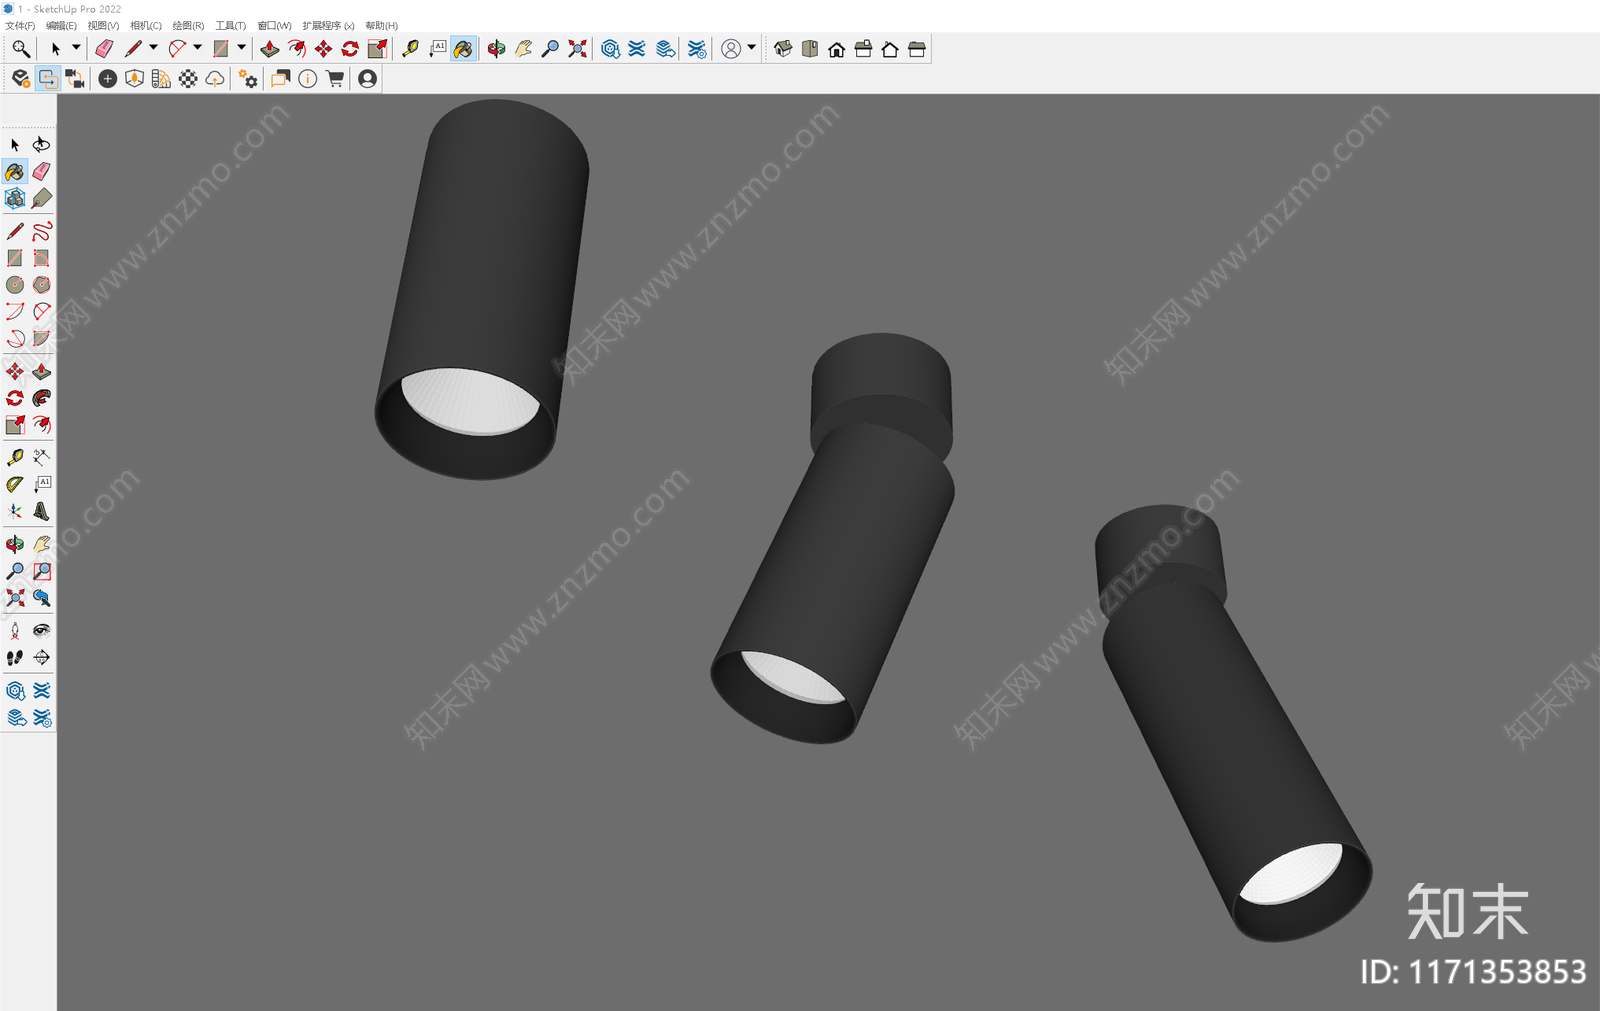The width and height of the screenshot is (1600, 1011).
Task: Open the 窗口(W) menu
Action: (274, 26)
